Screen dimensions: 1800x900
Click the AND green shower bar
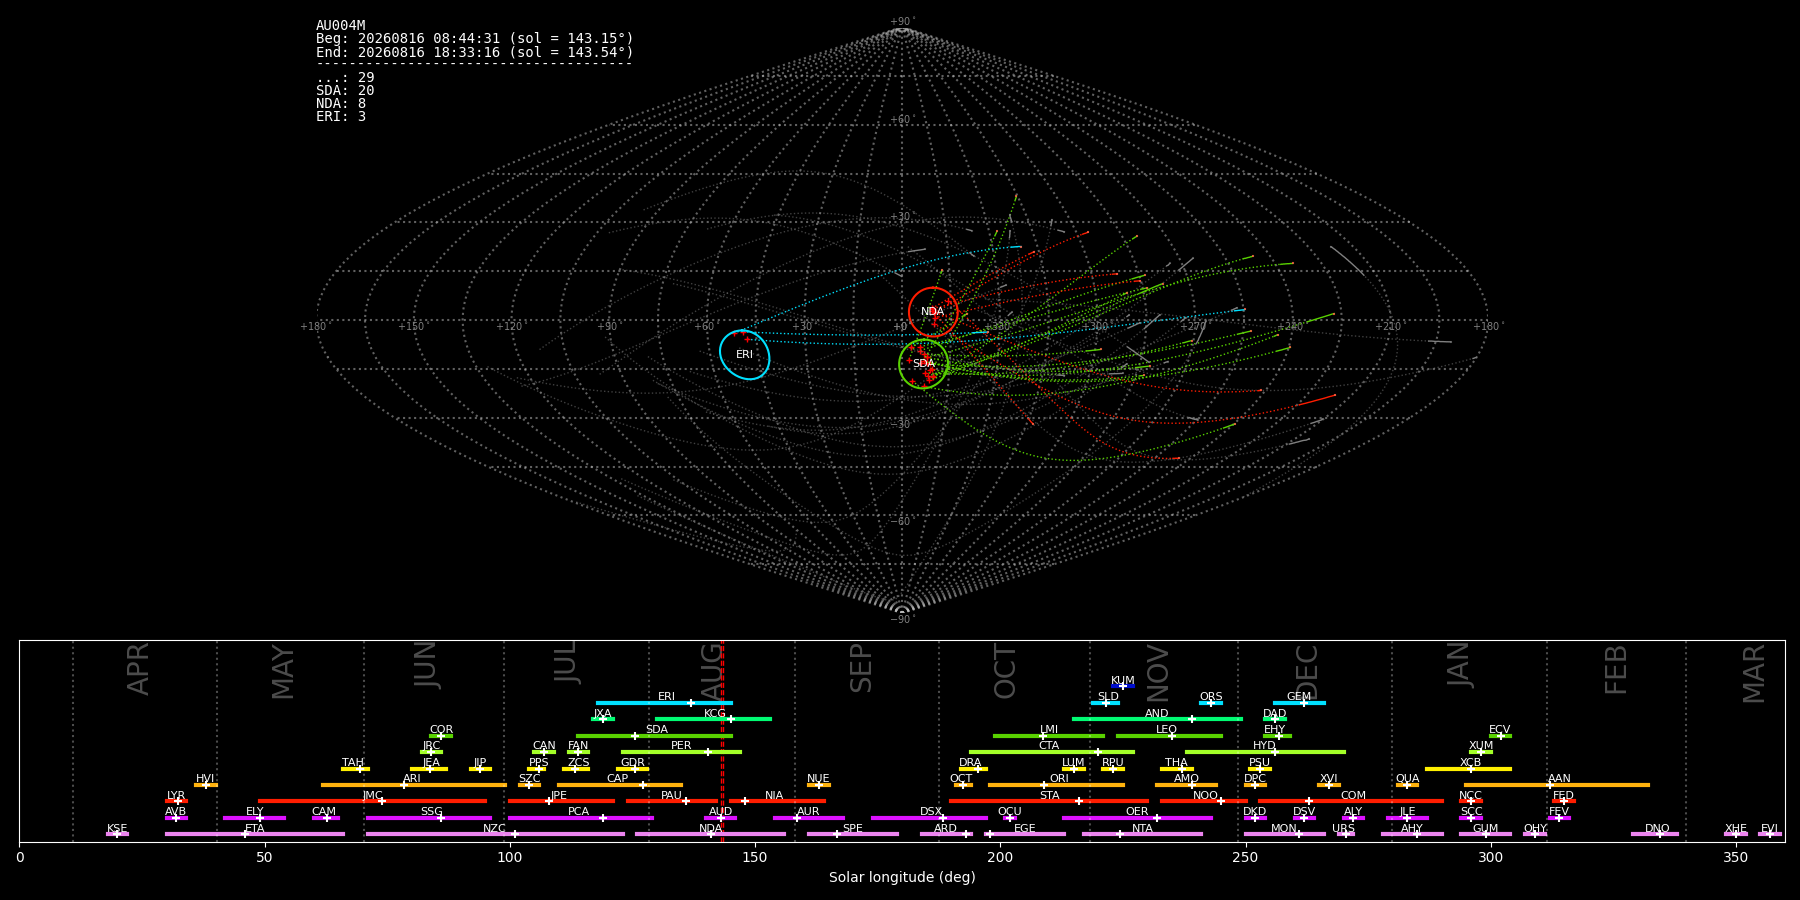pos(1157,719)
